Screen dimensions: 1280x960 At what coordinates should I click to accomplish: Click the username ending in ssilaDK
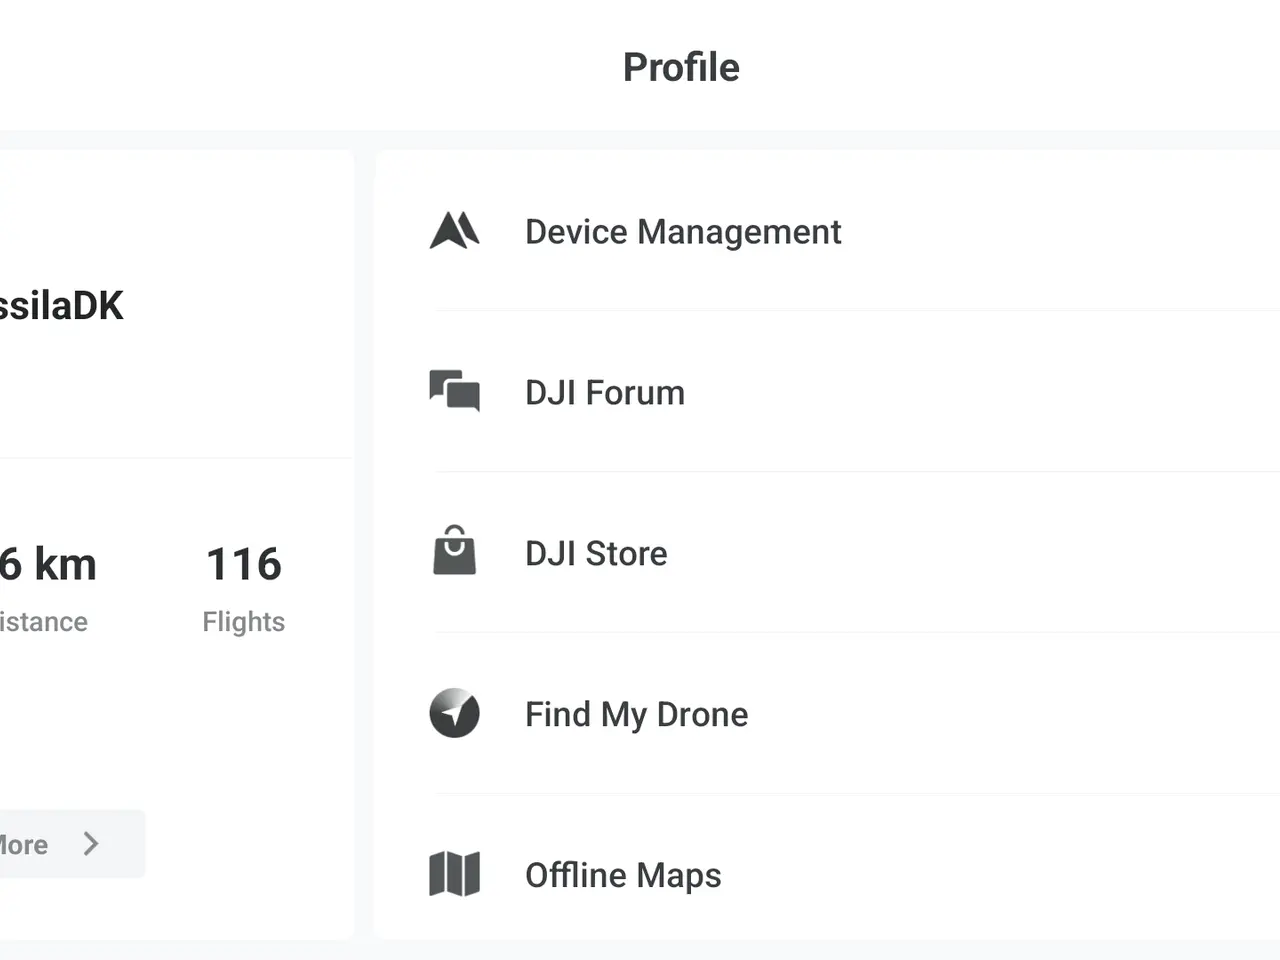61,306
